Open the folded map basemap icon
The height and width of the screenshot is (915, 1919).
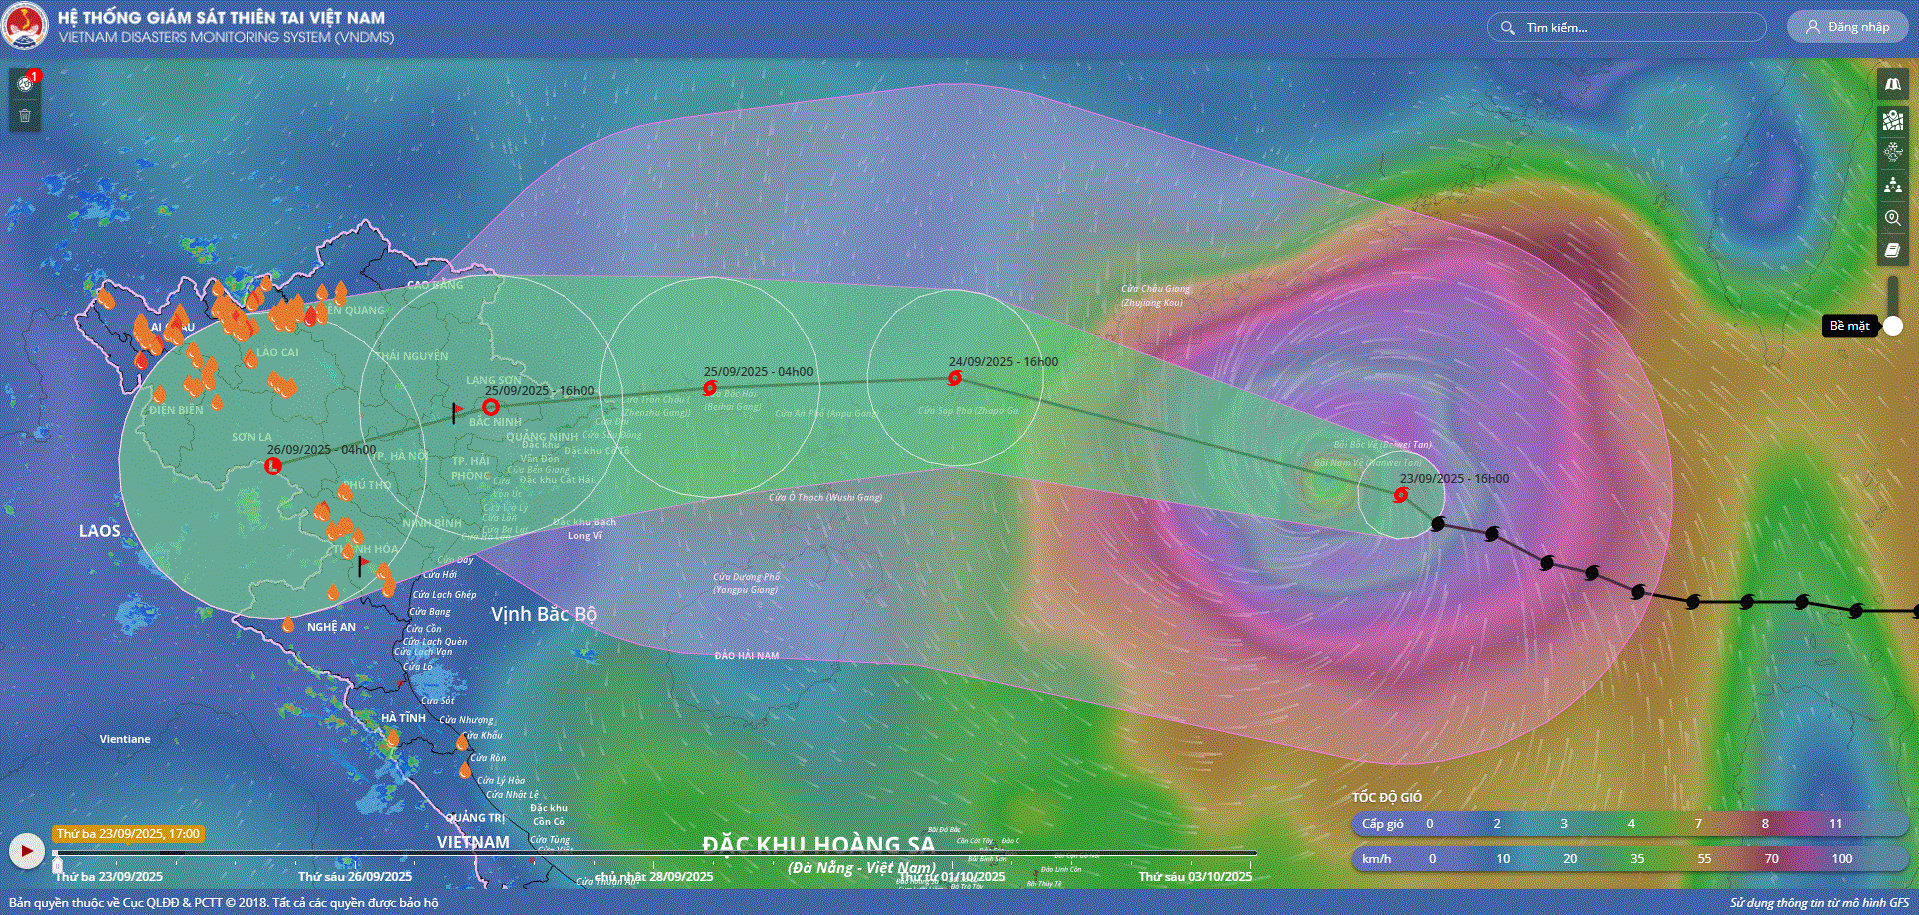coord(1892,85)
